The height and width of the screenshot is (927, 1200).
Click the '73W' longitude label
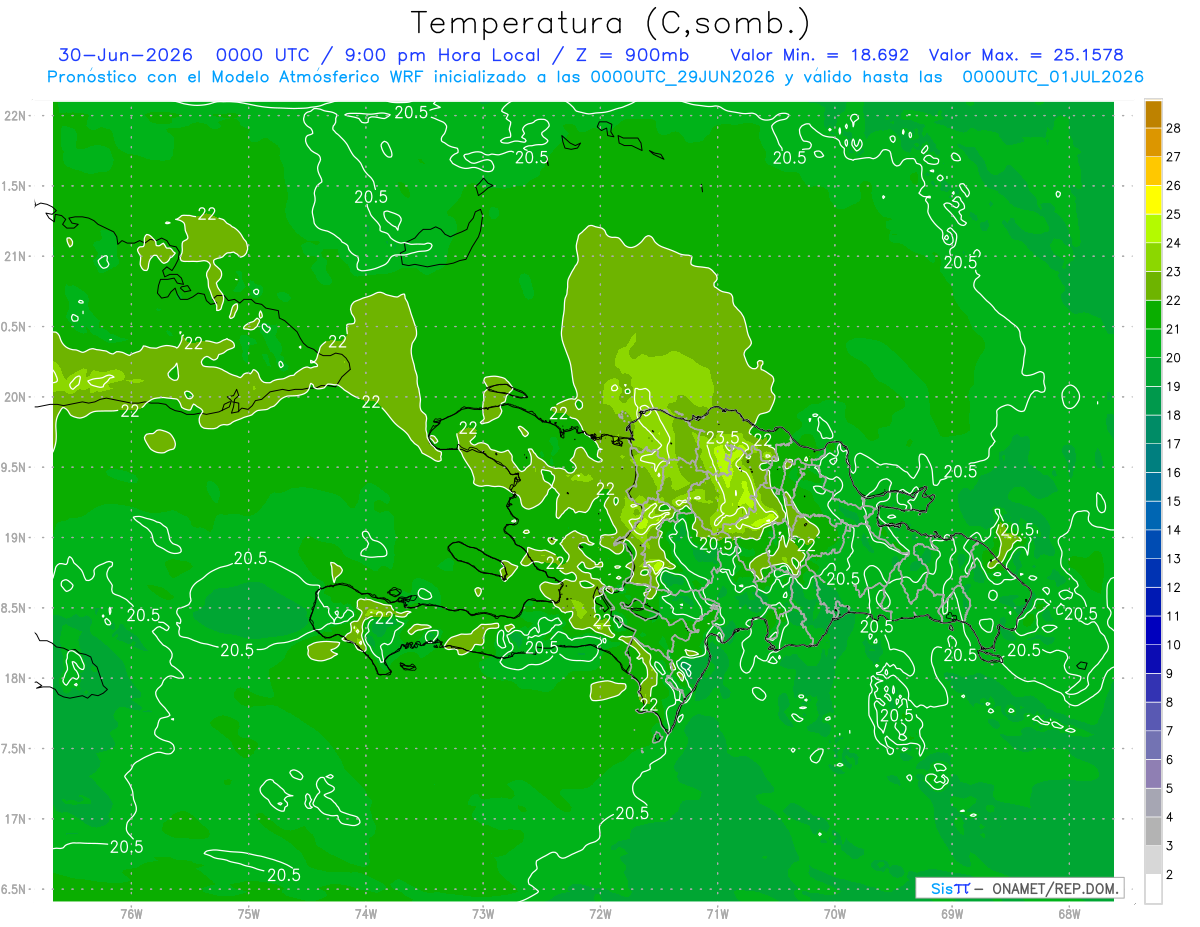(483, 914)
